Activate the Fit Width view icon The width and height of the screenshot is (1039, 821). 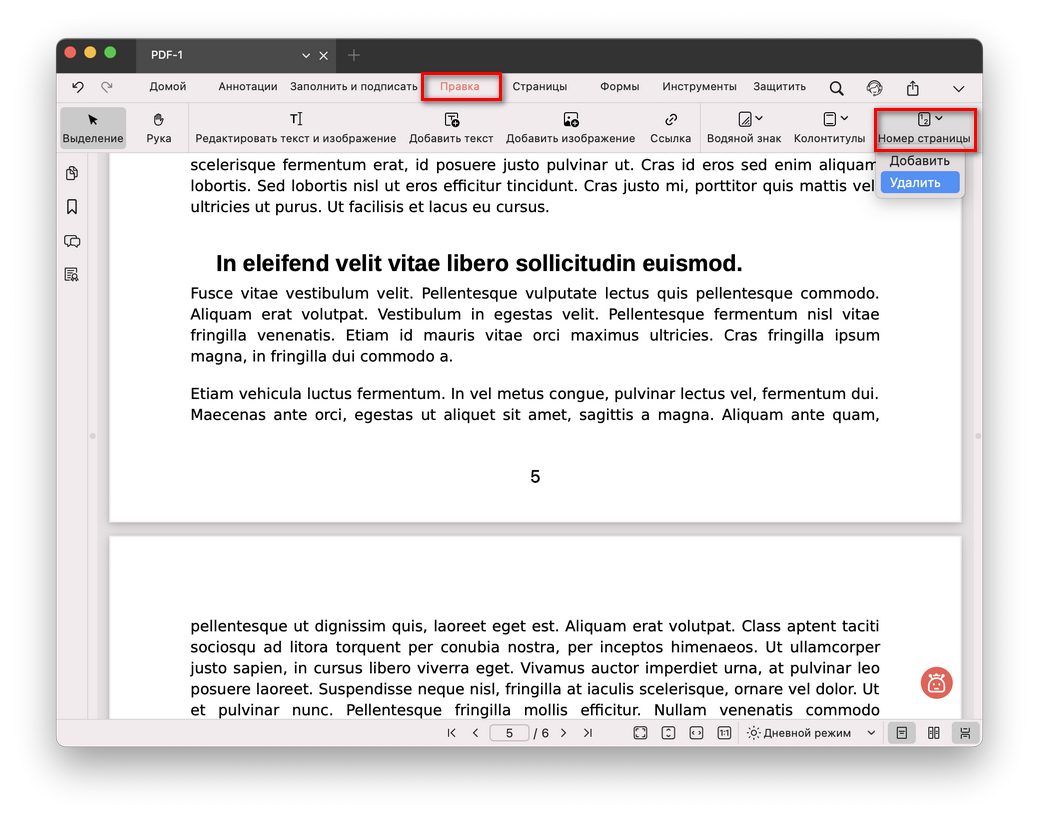click(695, 732)
